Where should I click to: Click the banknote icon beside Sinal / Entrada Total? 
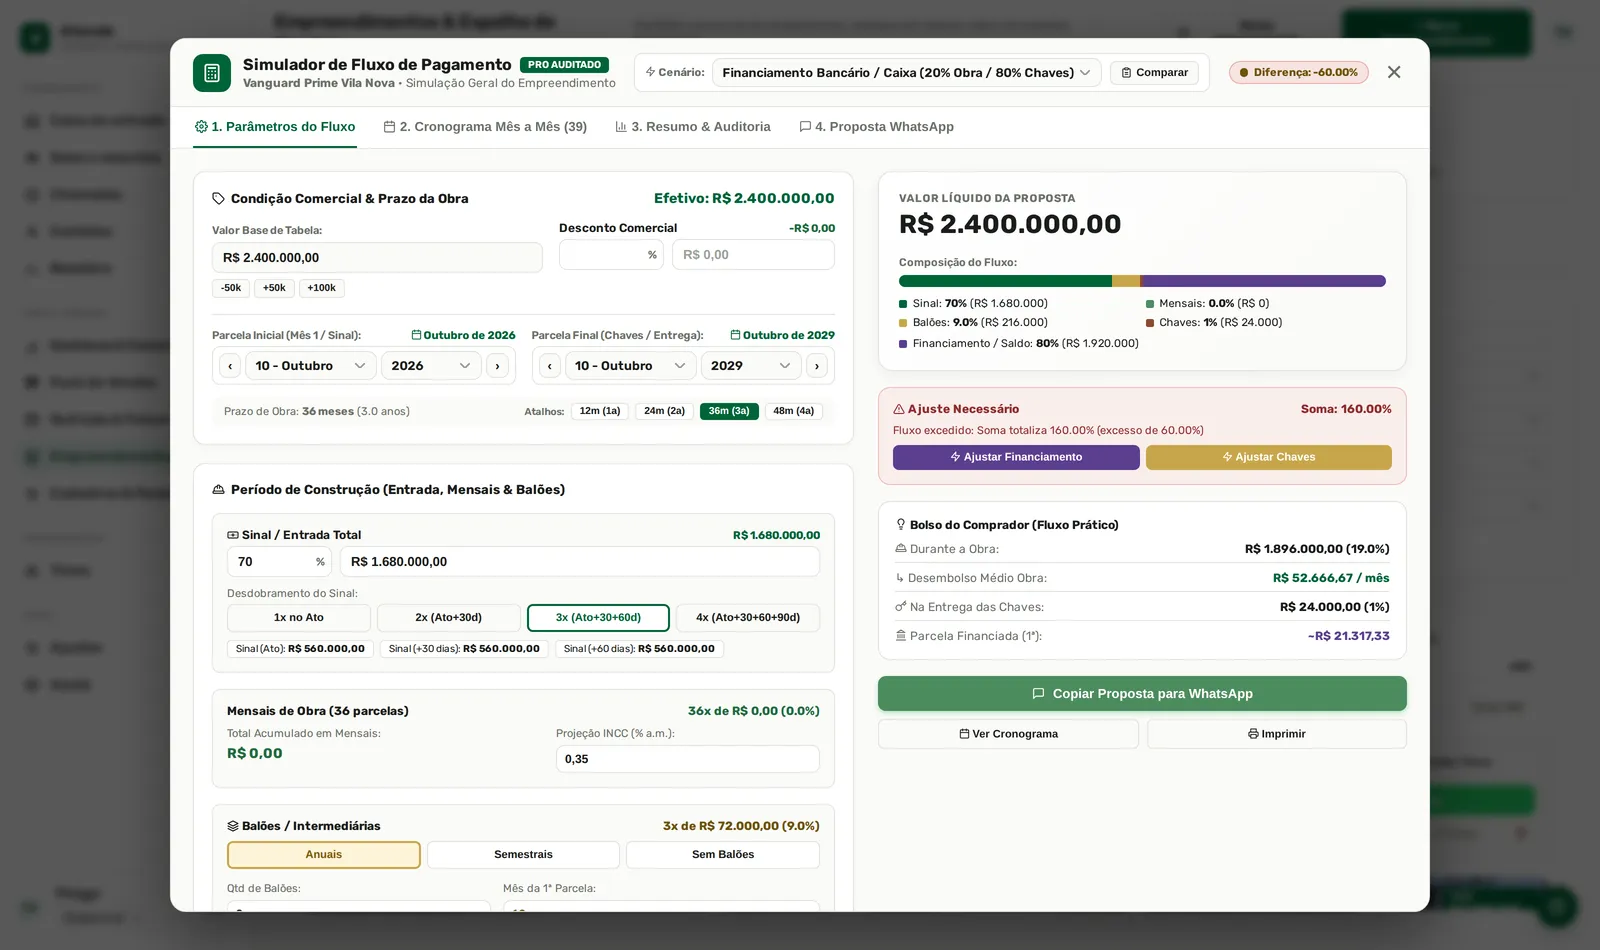click(x=233, y=535)
